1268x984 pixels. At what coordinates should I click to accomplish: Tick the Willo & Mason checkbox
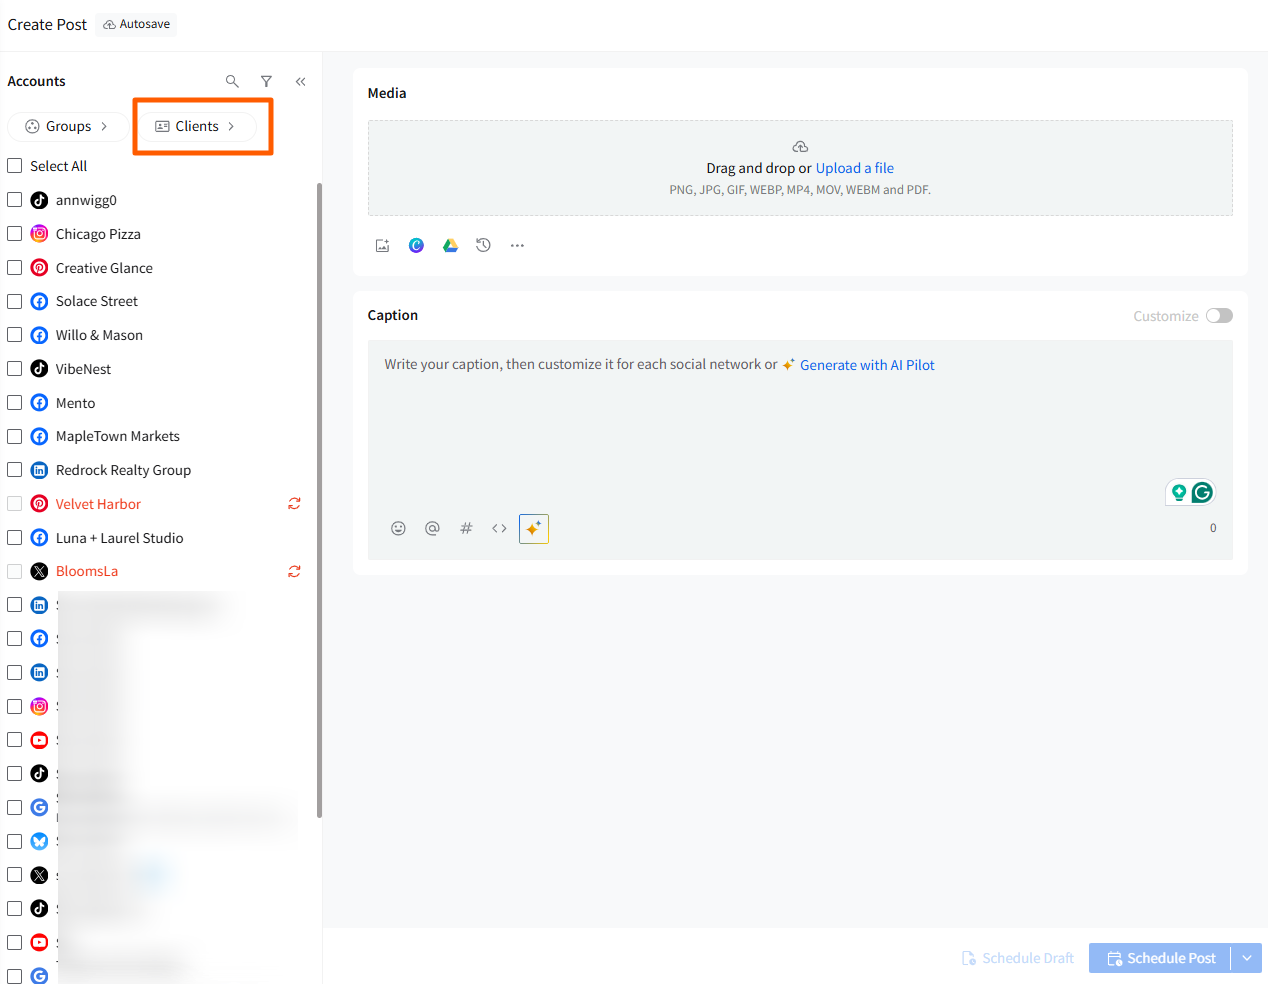(x=15, y=335)
